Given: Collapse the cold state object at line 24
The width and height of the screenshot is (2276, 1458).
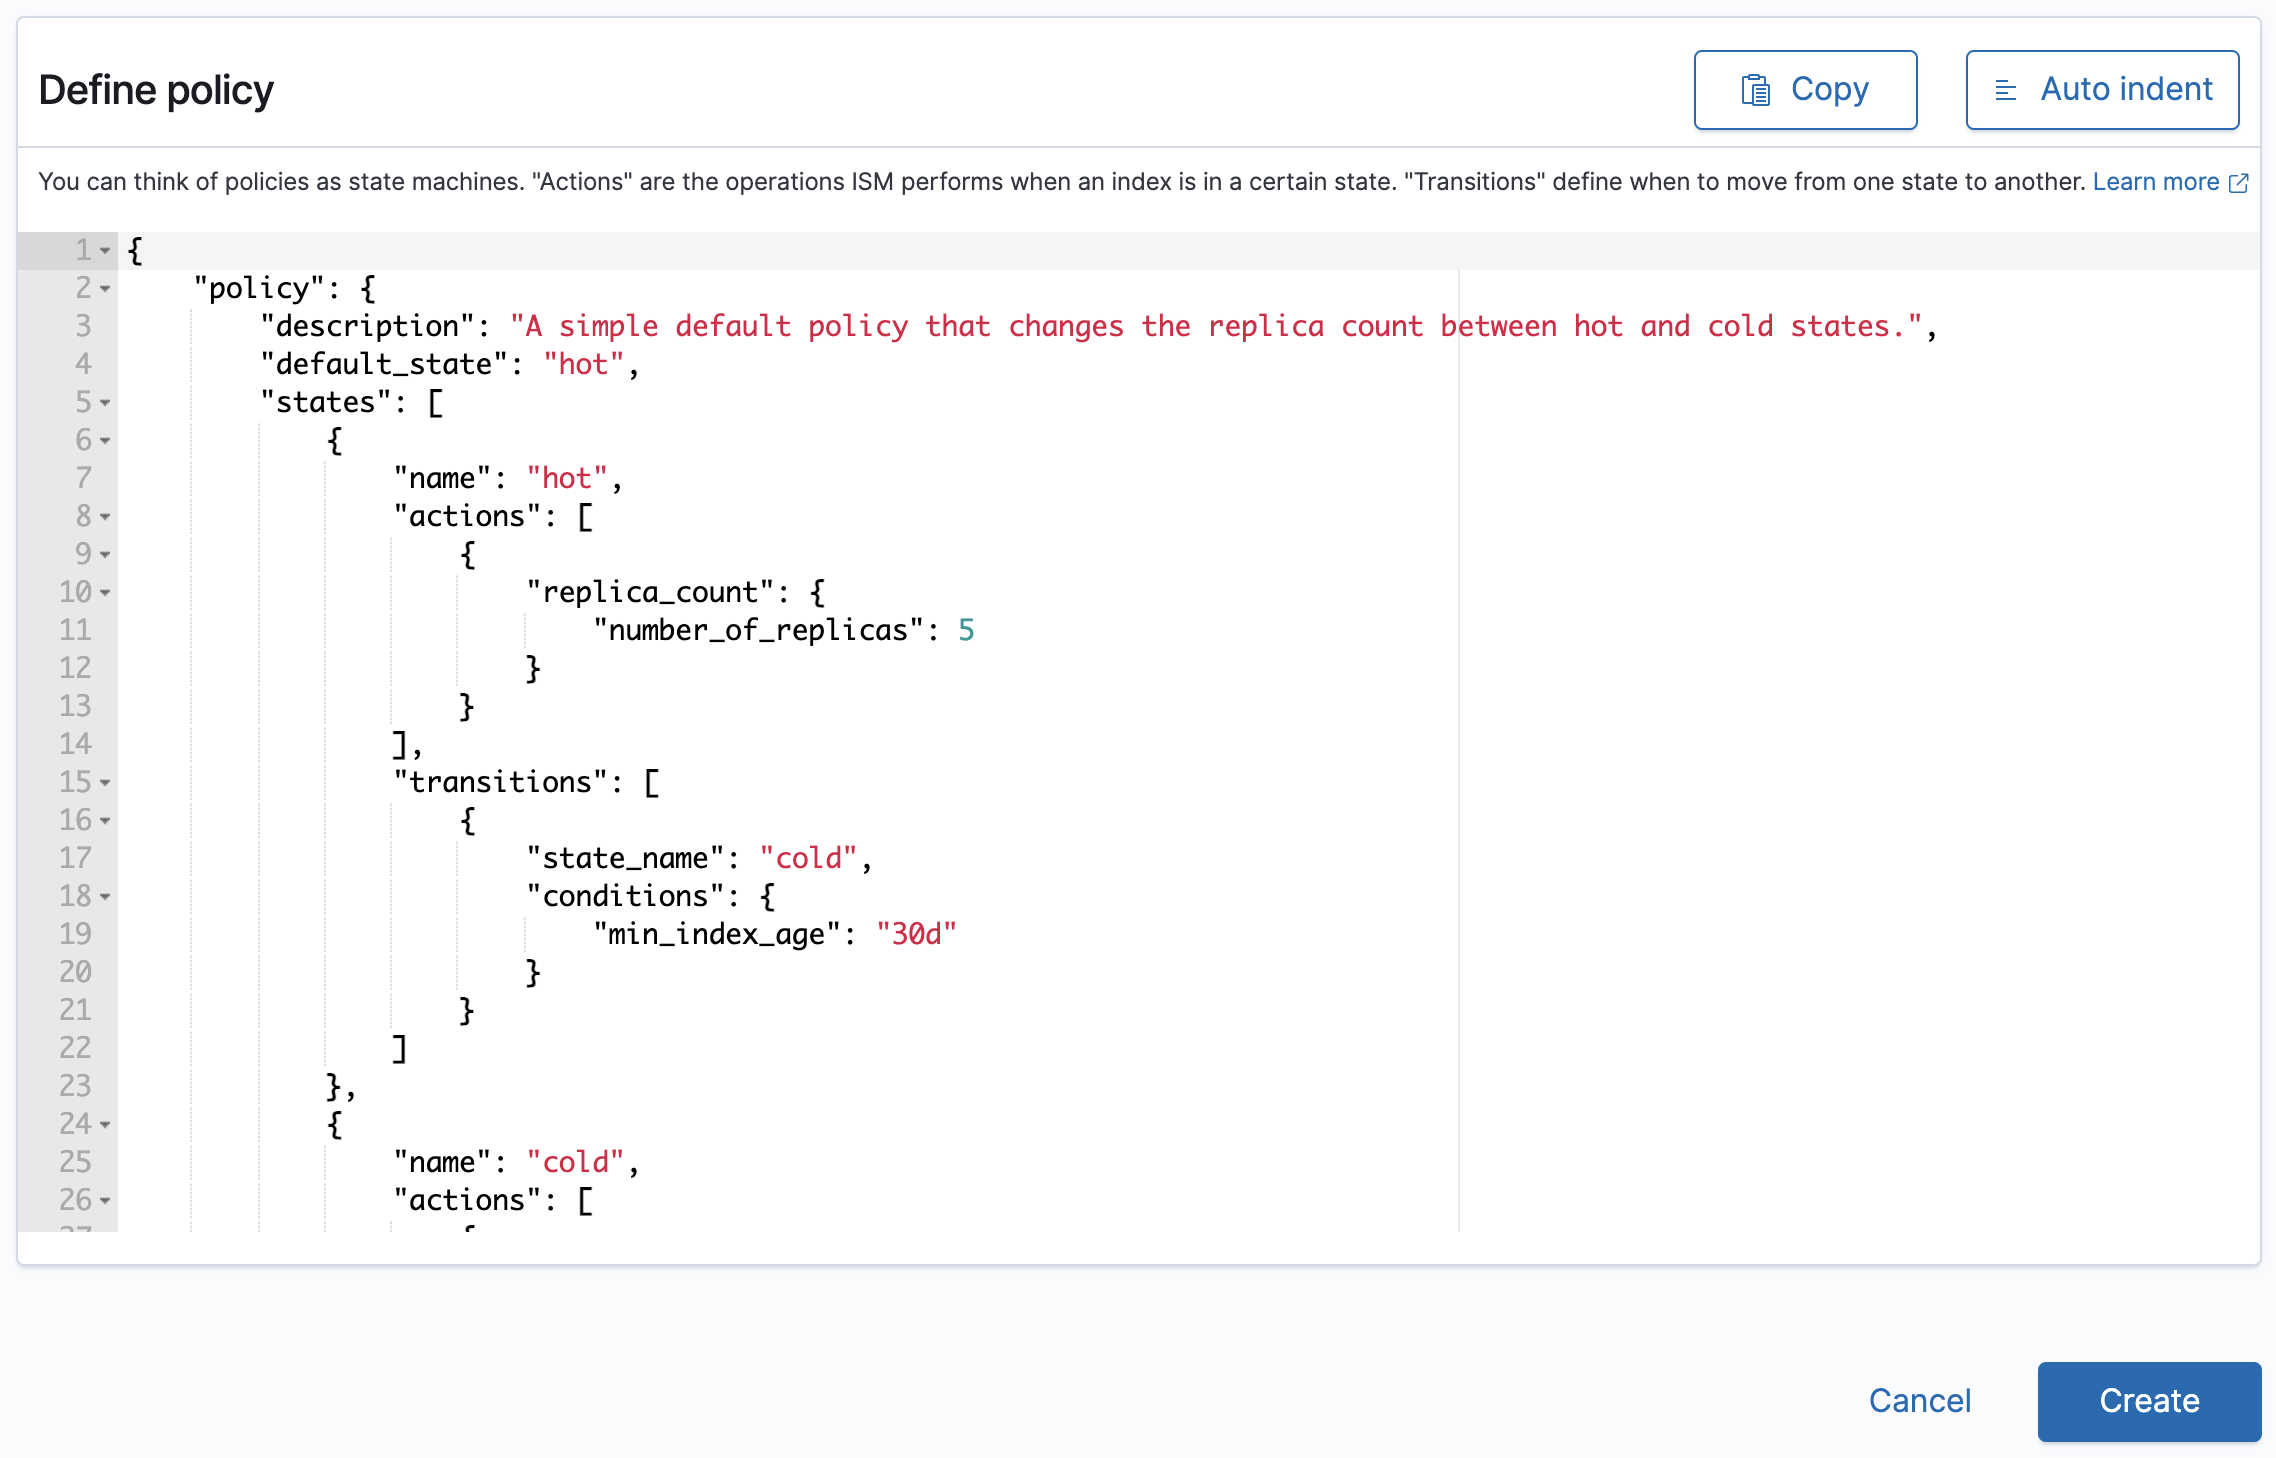Looking at the screenshot, I should 105,1125.
